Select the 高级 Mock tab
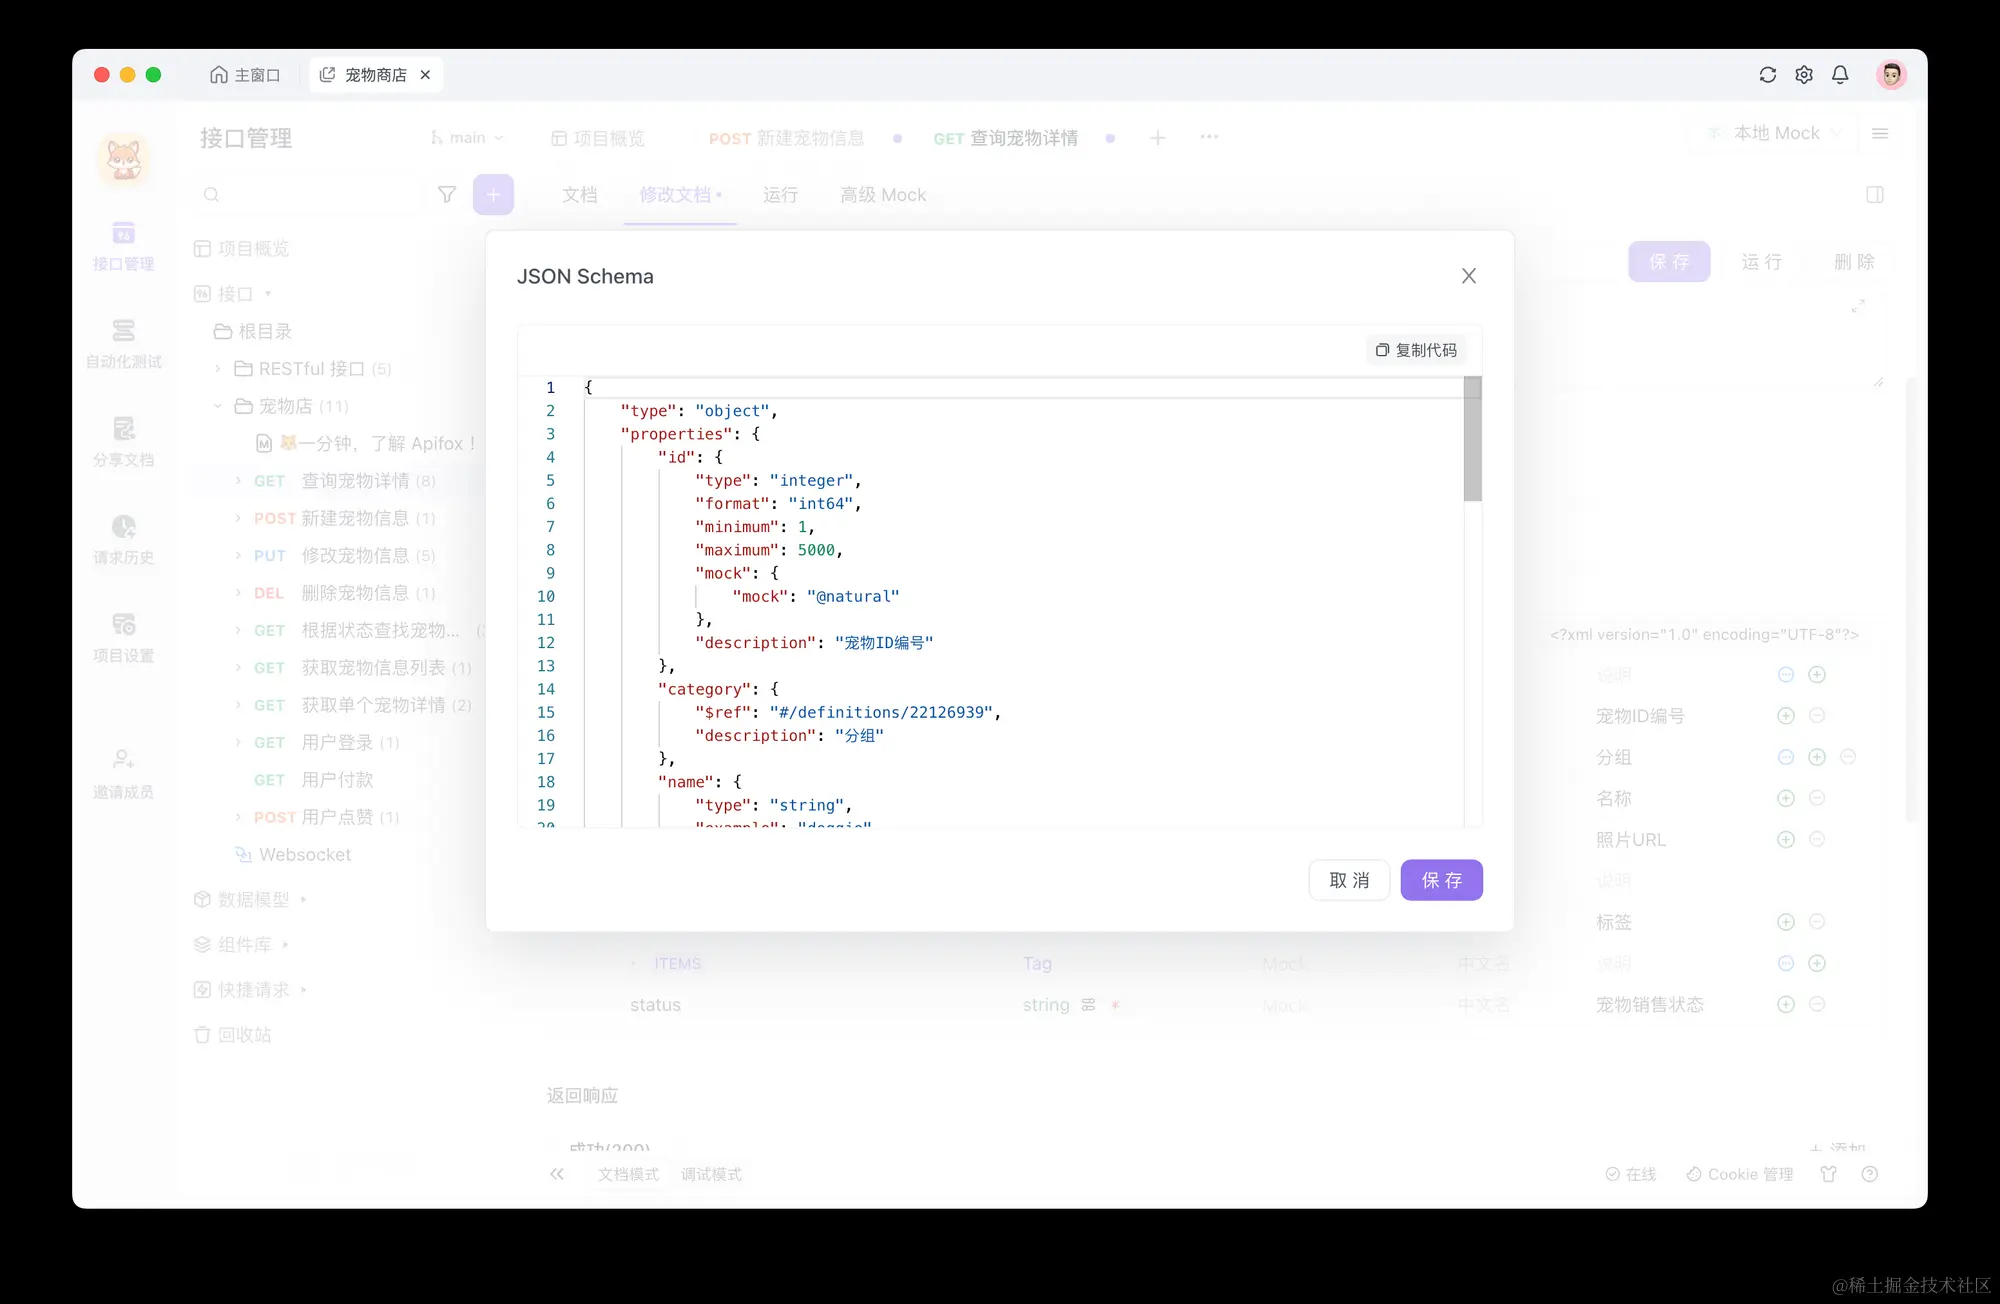This screenshot has height=1304, width=2000. click(882, 195)
